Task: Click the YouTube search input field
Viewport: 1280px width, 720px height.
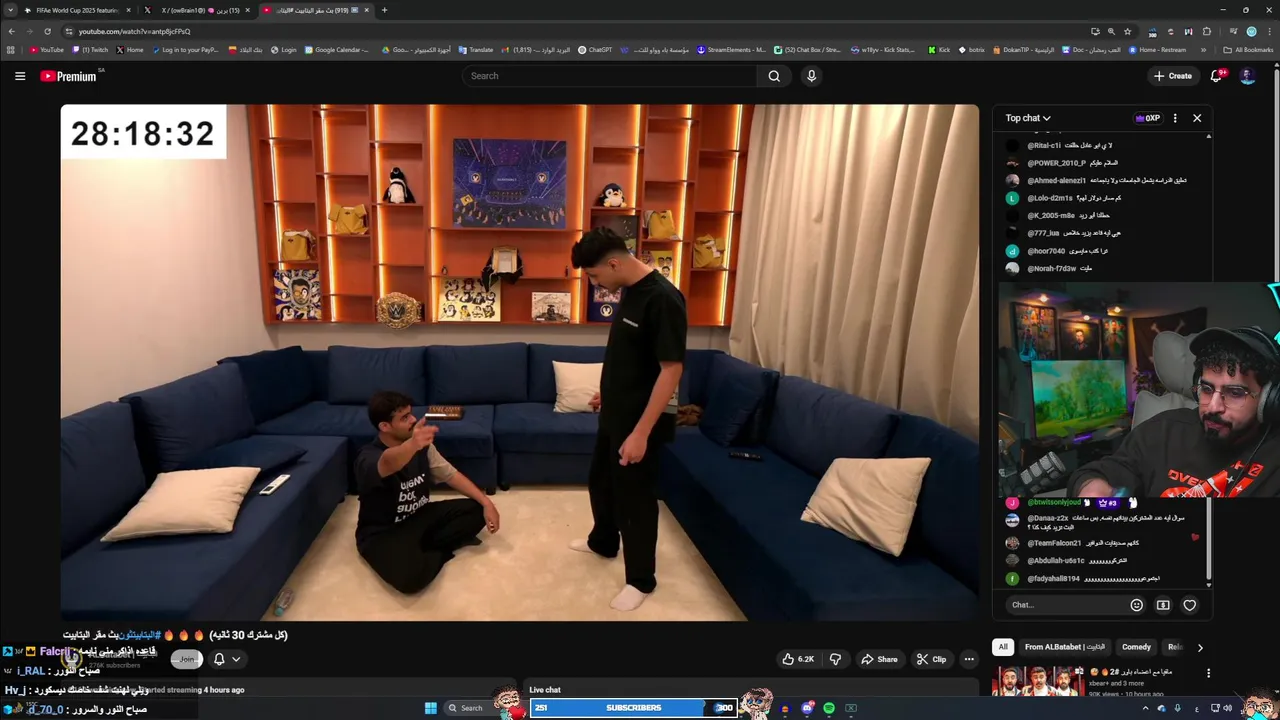Action: click(x=610, y=76)
